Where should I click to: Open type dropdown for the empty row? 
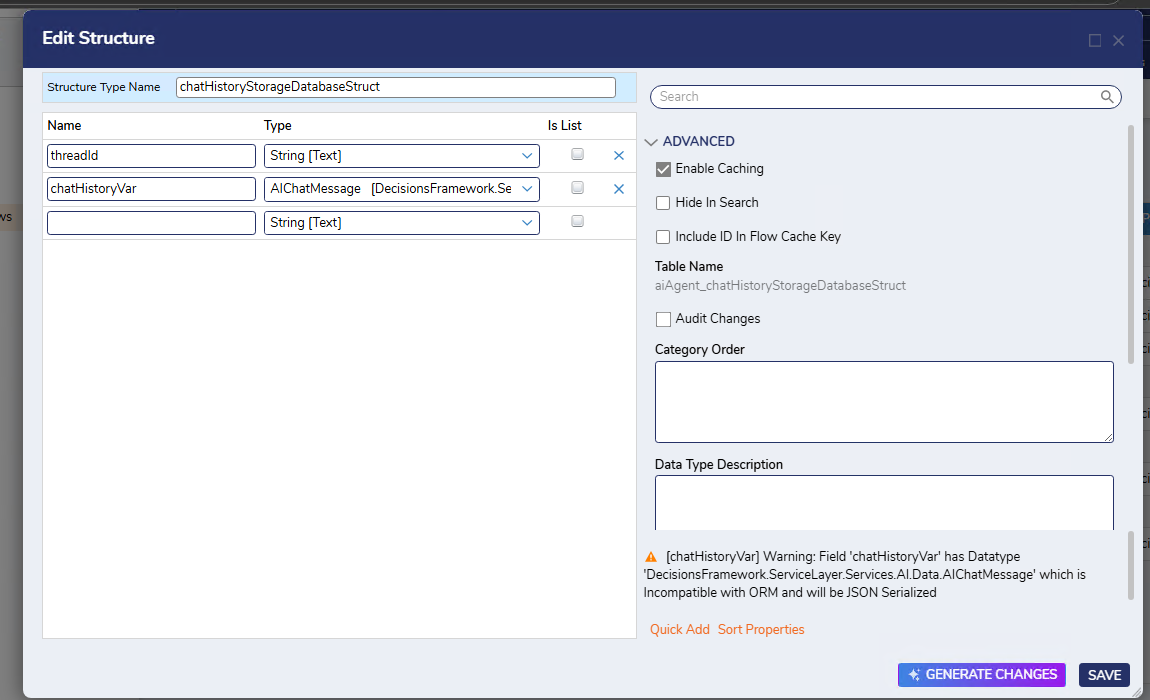527,223
